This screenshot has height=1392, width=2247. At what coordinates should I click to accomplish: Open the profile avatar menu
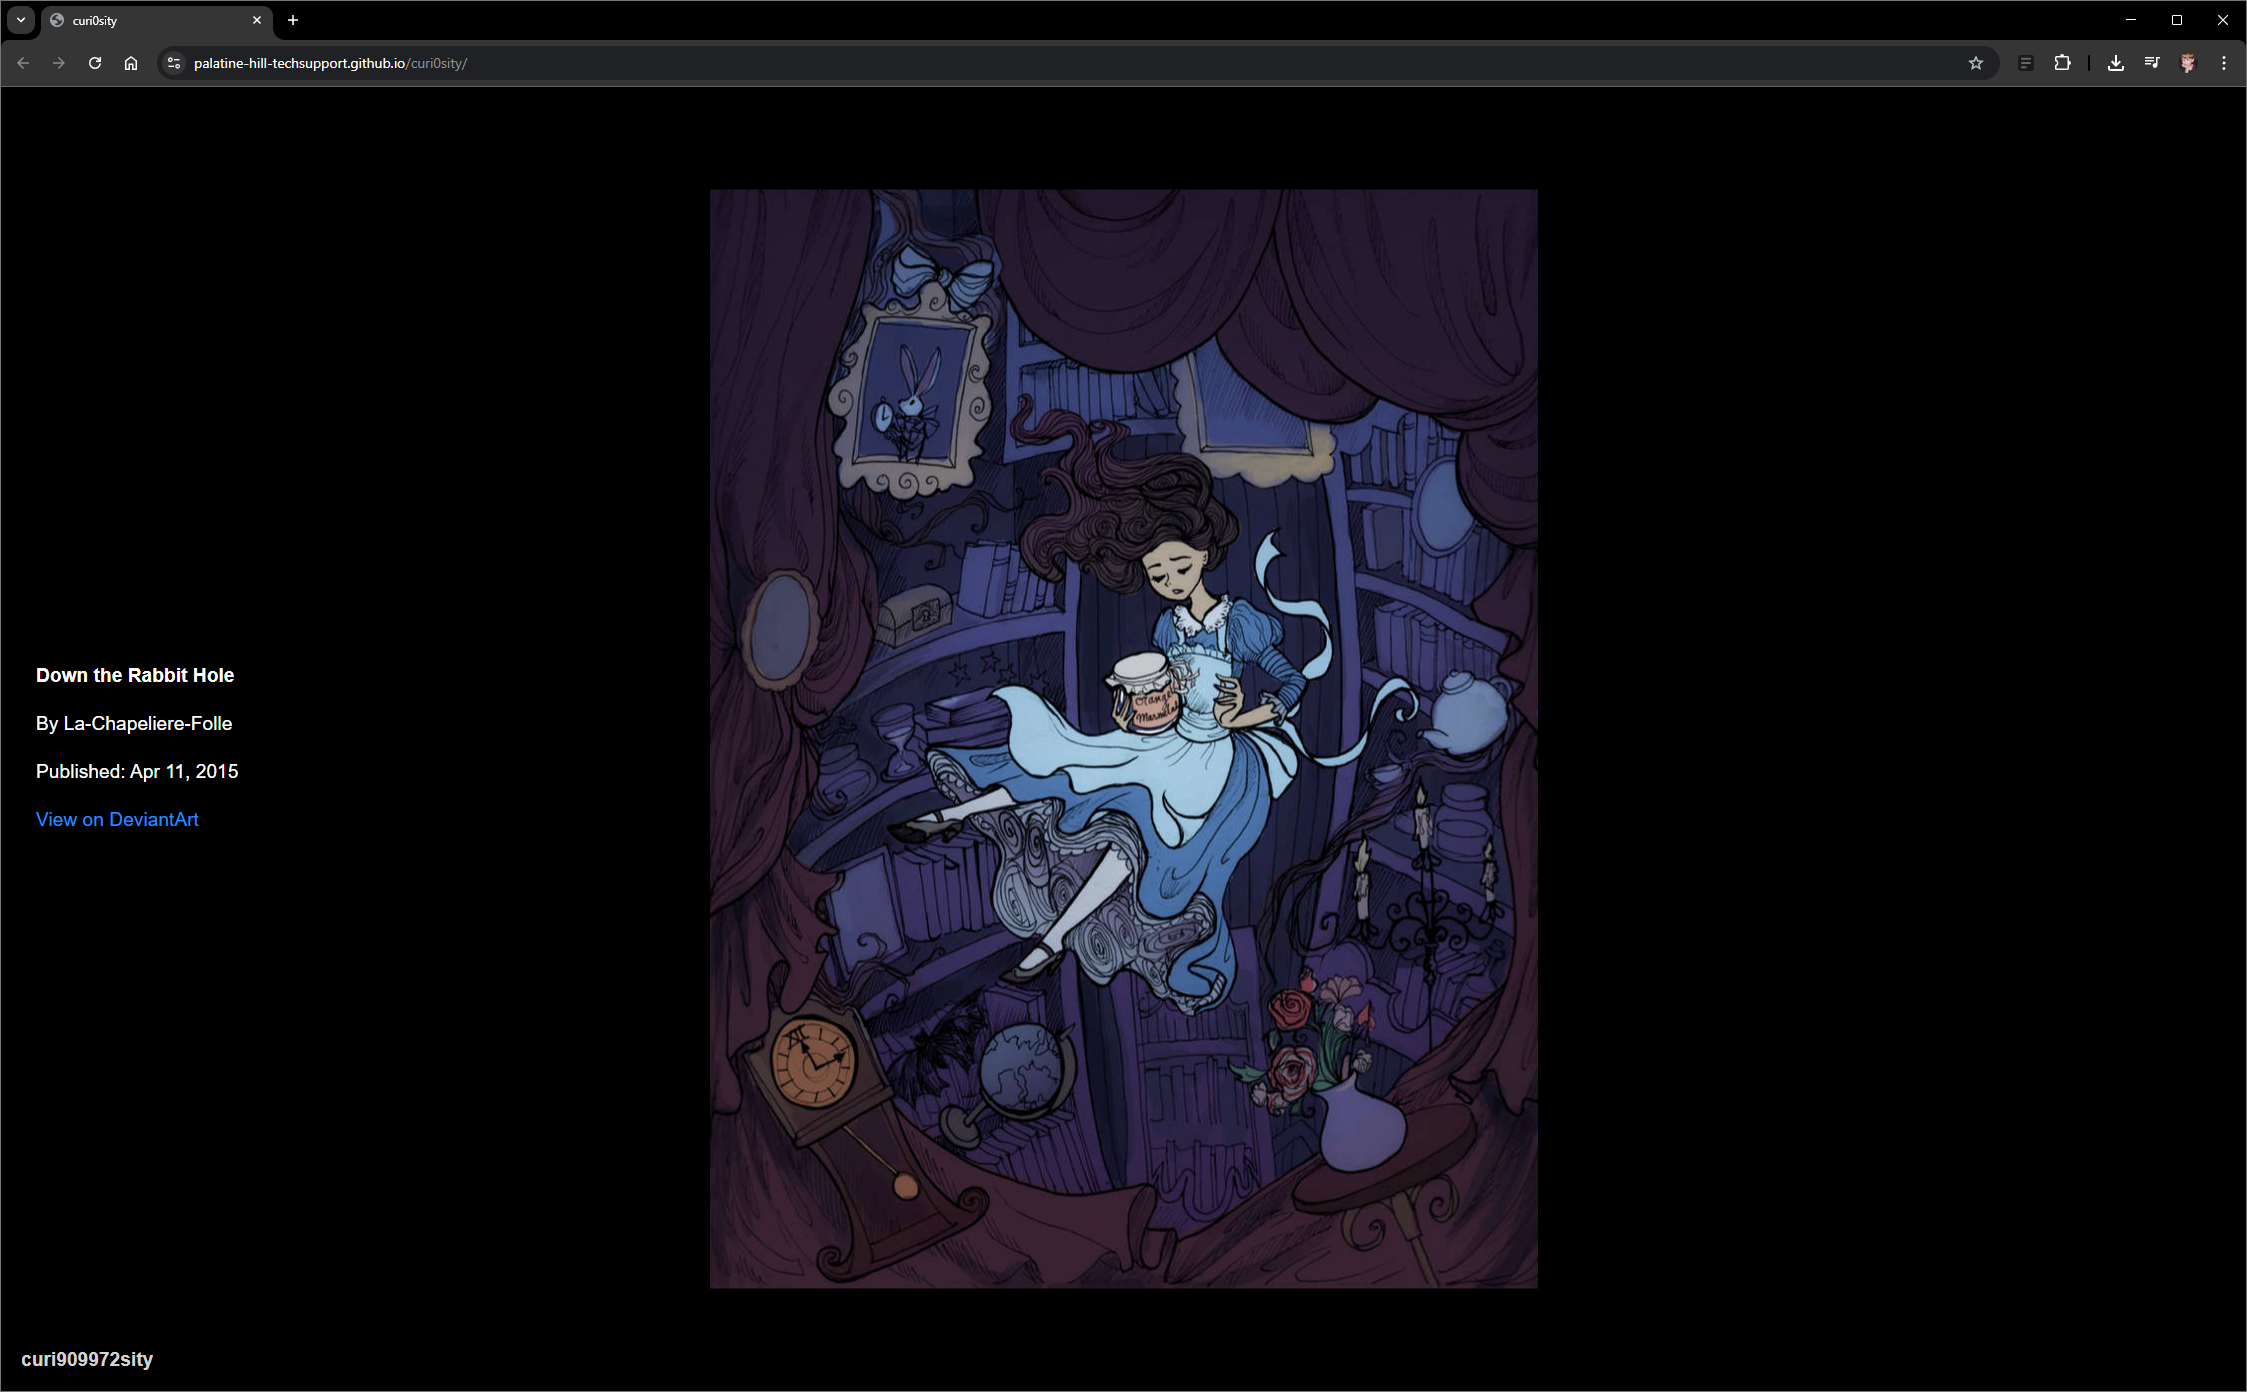(x=2188, y=63)
